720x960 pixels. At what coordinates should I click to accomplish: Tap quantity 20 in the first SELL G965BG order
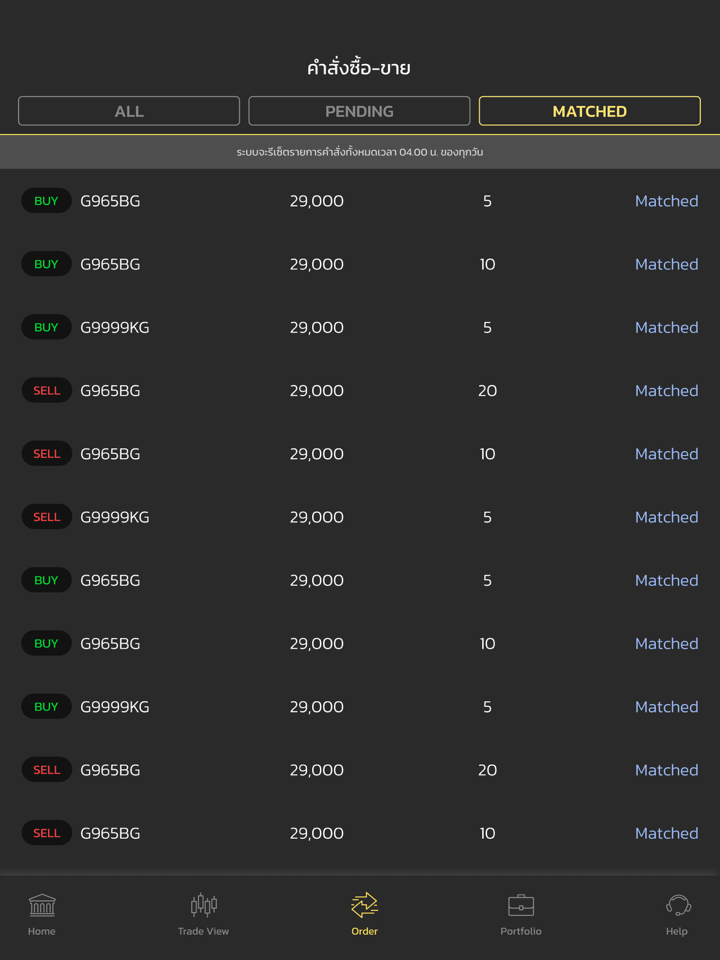487,391
